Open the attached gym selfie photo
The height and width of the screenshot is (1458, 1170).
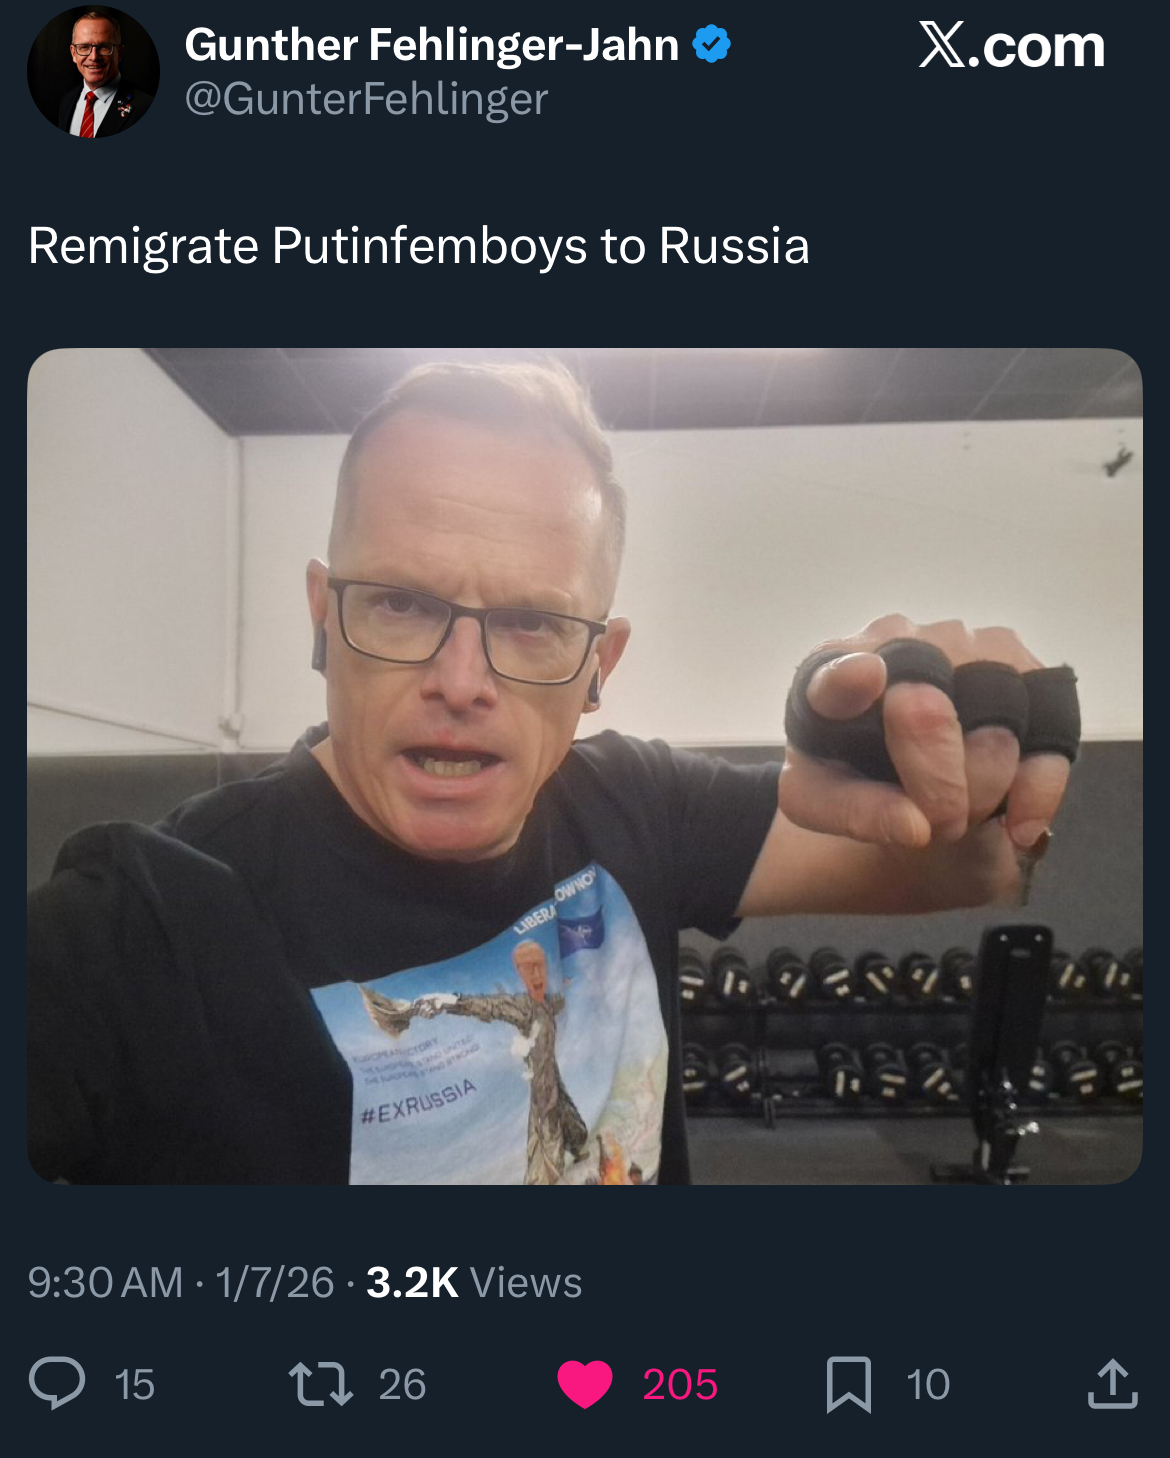tap(585, 766)
